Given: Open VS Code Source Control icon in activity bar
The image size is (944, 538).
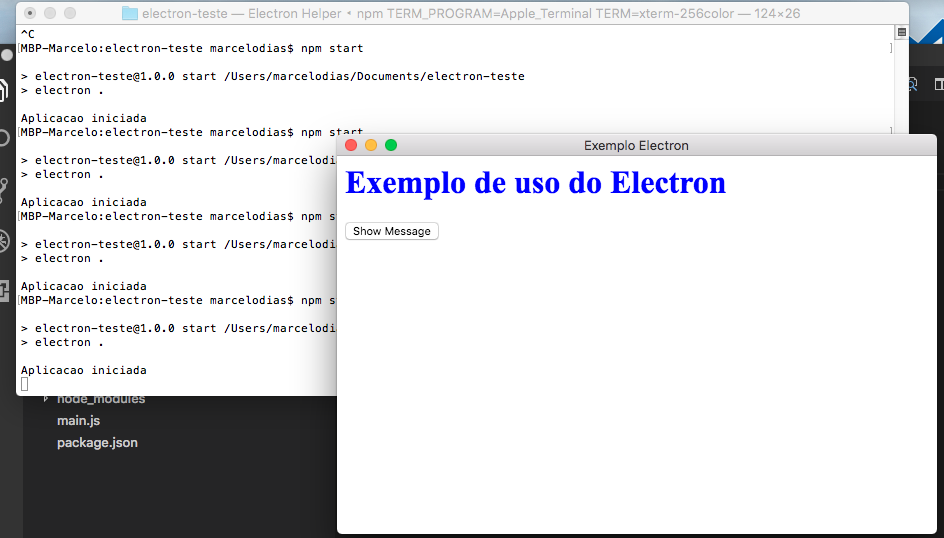Looking at the screenshot, I should pos(4,190).
